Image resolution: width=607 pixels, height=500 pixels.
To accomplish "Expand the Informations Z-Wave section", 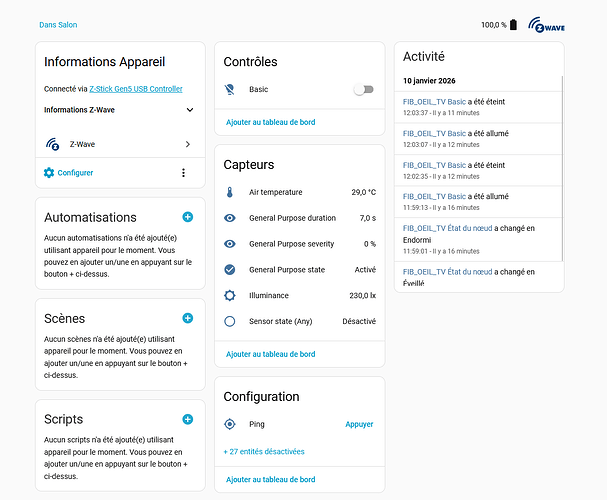I will point(189,110).
